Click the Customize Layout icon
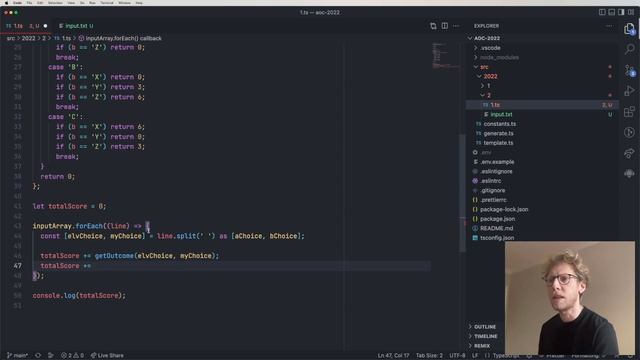The width and height of the screenshot is (640, 360). [x=631, y=12]
